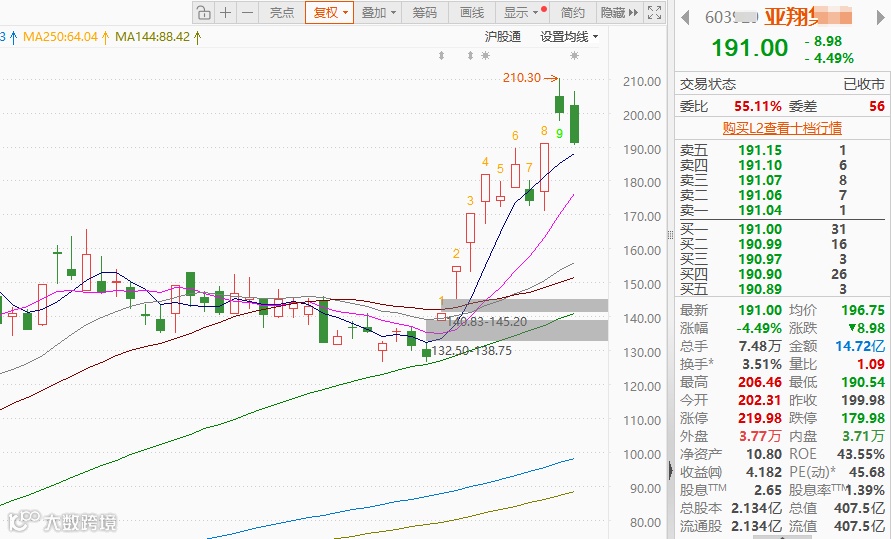This screenshot has width=891, height=539.
Task: Click the 最低 190.54 value
Action: [x=863, y=382]
